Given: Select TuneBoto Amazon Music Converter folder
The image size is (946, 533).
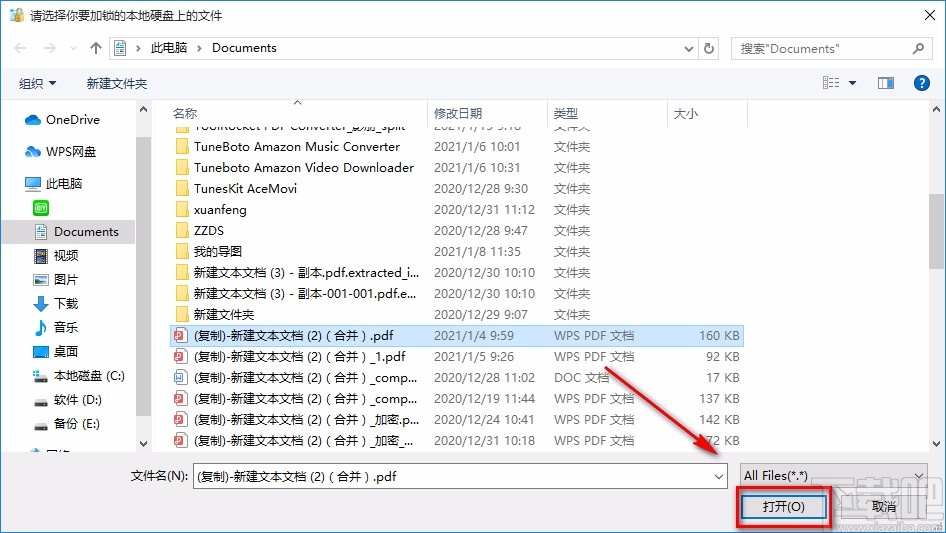Looking at the screenshot, I should [297, 147].
